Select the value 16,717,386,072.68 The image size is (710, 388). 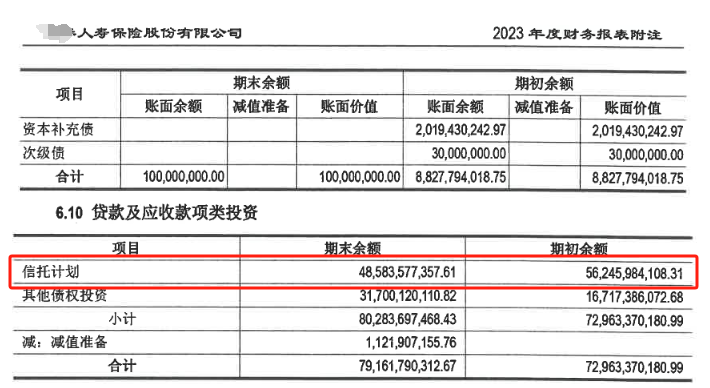click(634, 297)
